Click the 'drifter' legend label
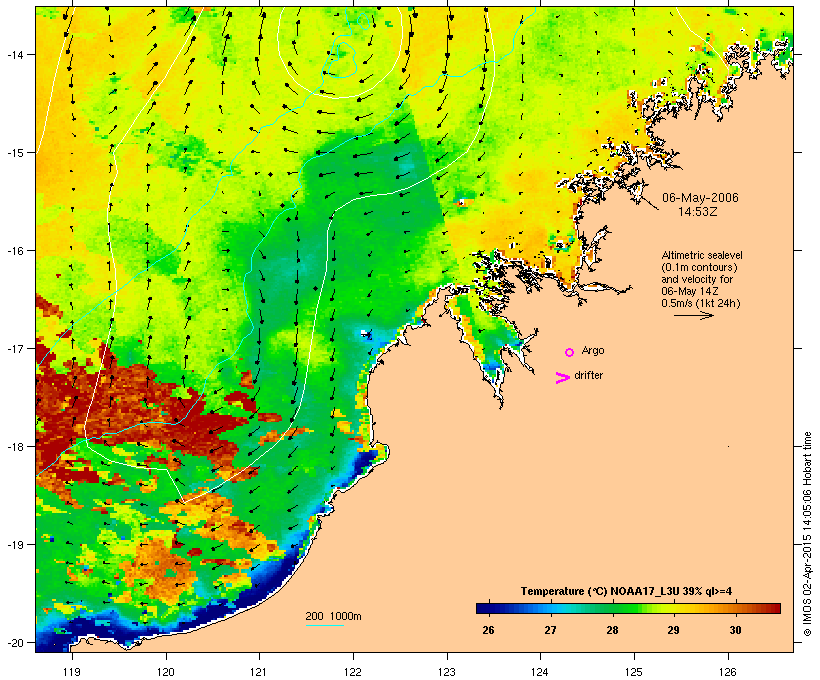 pos(588,375)
